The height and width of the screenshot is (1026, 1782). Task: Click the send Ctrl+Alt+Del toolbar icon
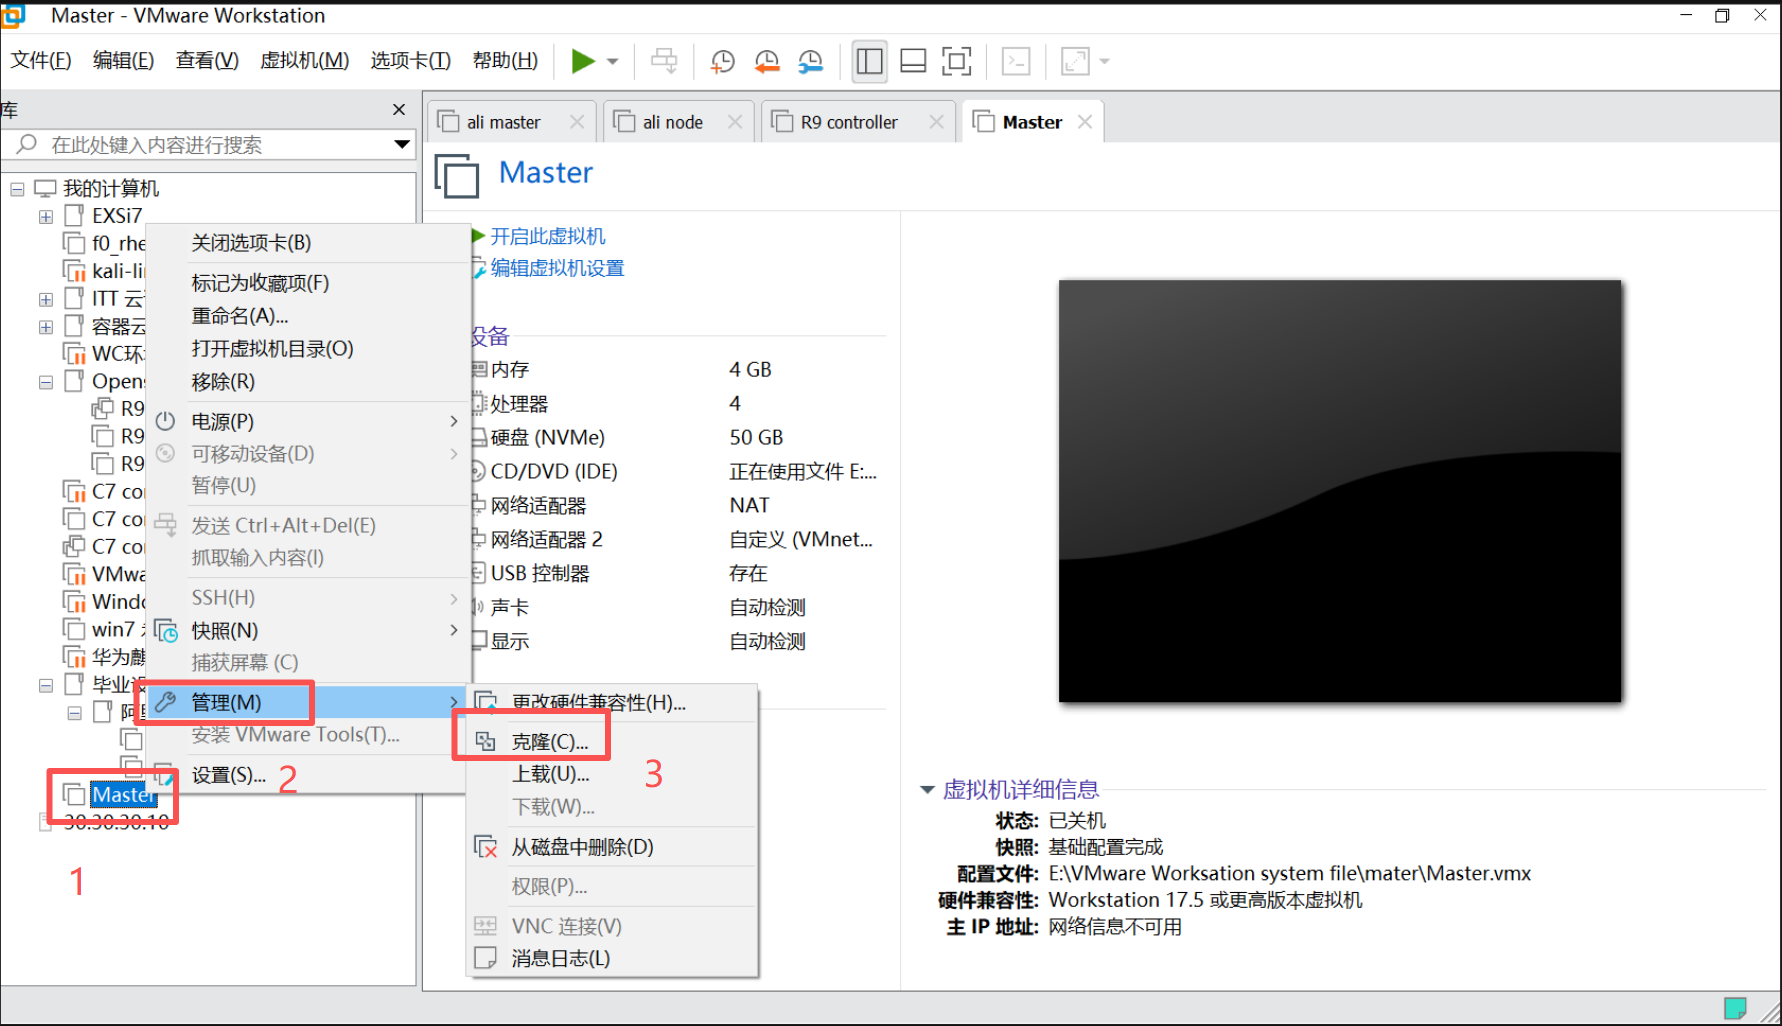664,61
